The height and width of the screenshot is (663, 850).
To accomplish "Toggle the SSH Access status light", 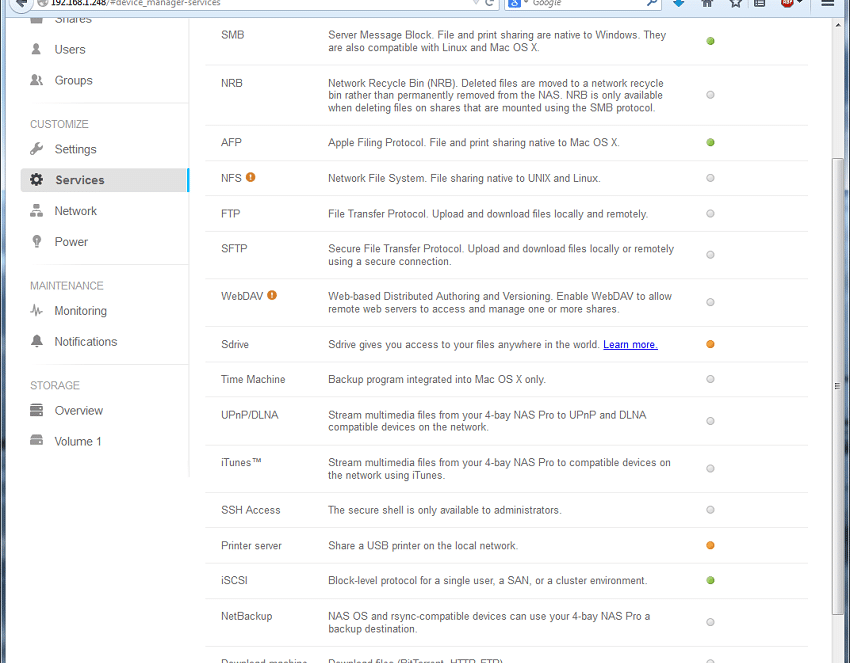I will 710,510.
